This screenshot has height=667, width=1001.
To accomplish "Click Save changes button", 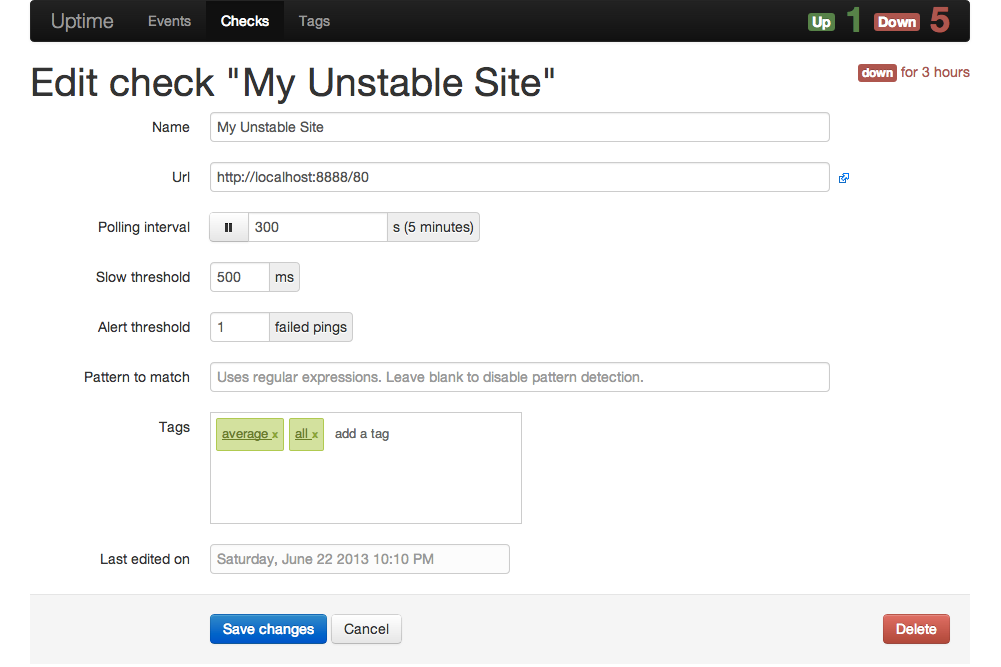I will pos(268,629).
